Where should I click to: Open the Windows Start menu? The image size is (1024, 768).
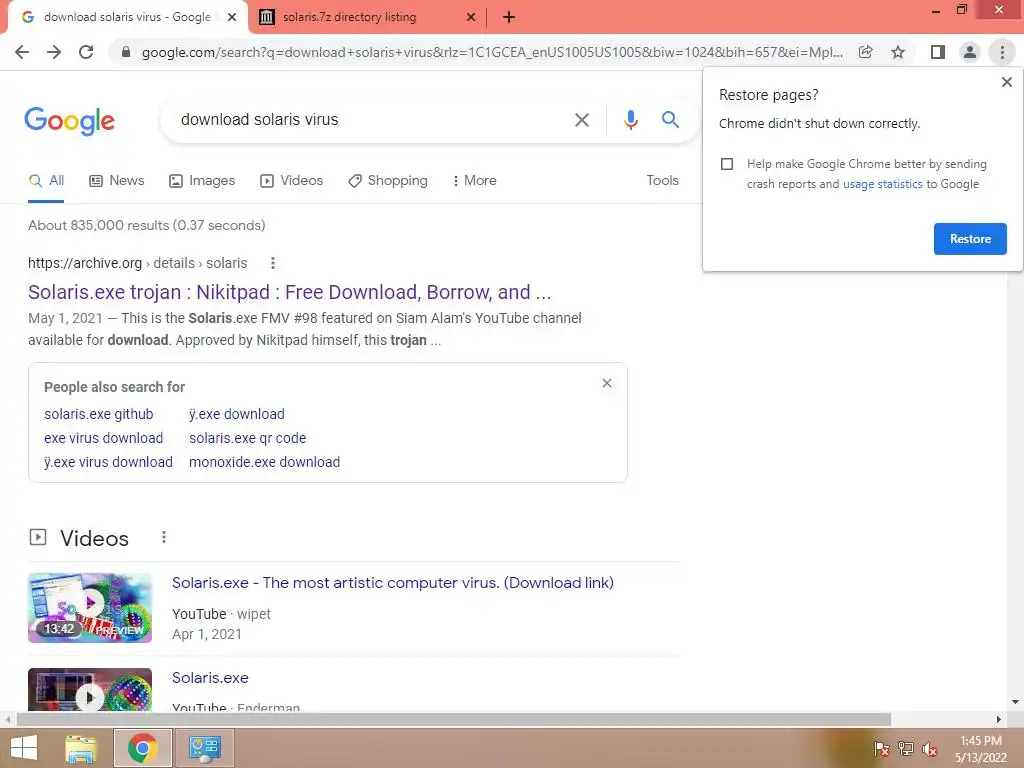tap(24, 748)
